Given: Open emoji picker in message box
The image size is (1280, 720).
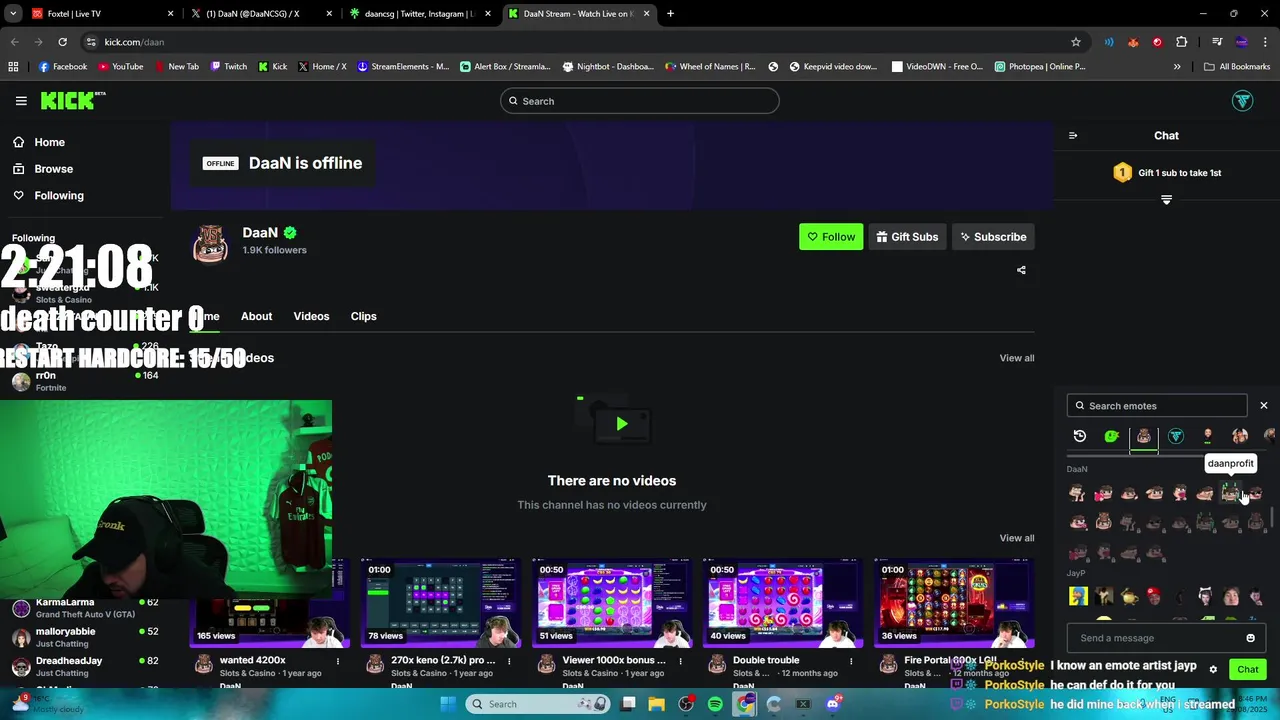Looking at the screenshot, I should pos(1250,638).
